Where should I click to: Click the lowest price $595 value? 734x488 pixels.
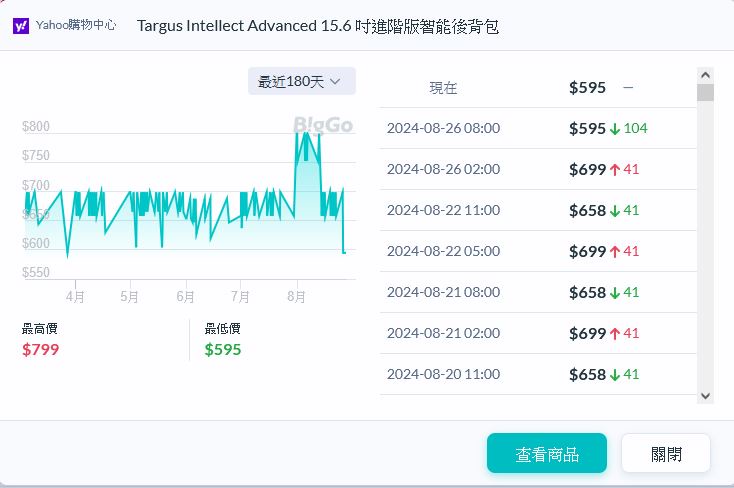tap(223, 350)
